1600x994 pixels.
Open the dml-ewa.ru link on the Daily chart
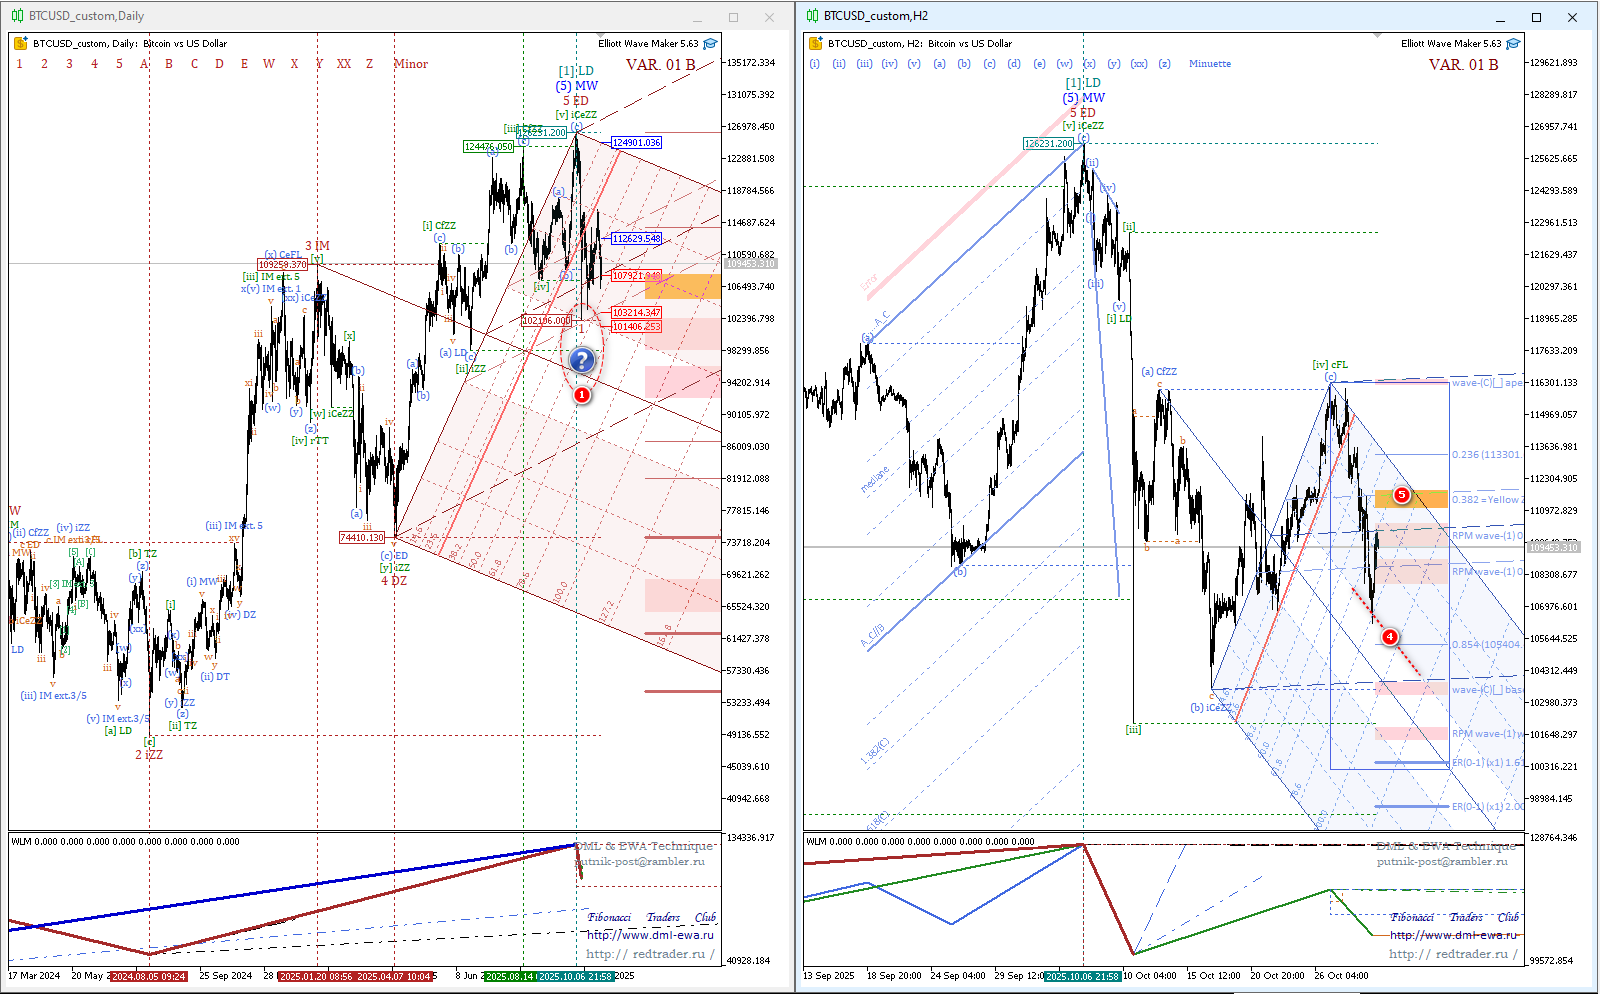click(650, 935)
